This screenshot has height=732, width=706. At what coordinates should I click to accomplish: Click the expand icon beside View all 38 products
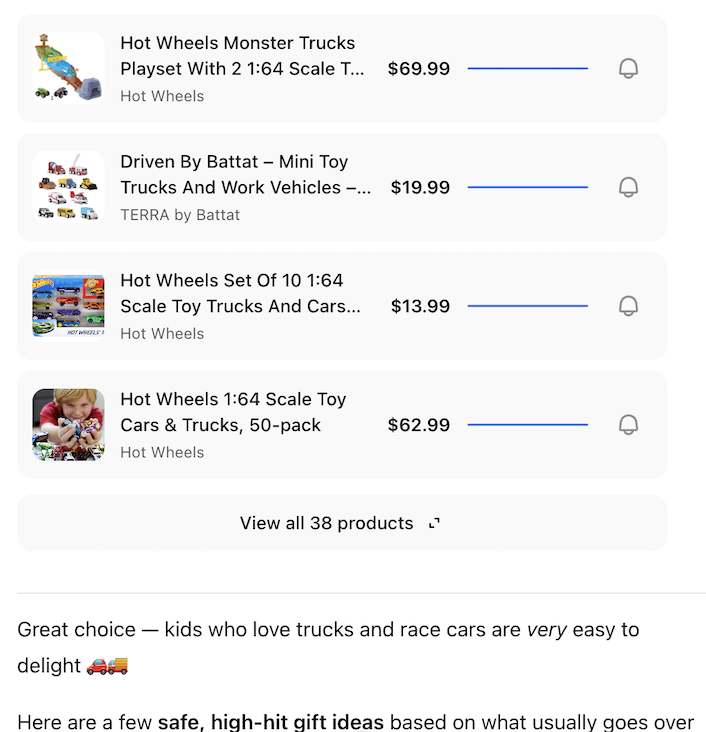[434, 523]
